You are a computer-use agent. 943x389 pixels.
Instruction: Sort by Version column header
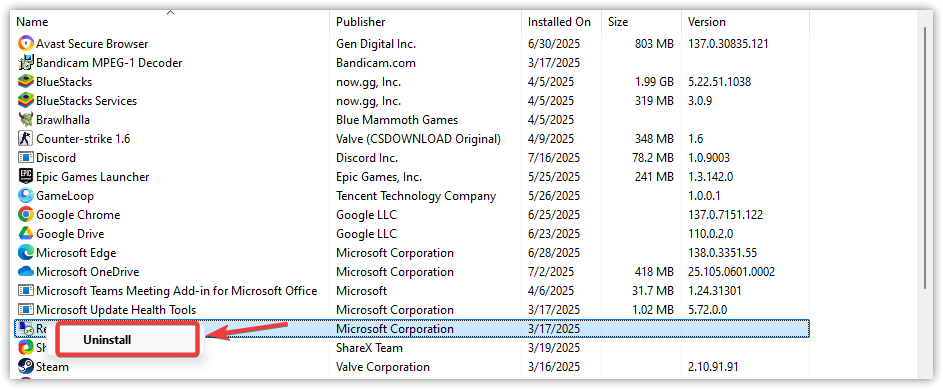(x=707, y=22)
